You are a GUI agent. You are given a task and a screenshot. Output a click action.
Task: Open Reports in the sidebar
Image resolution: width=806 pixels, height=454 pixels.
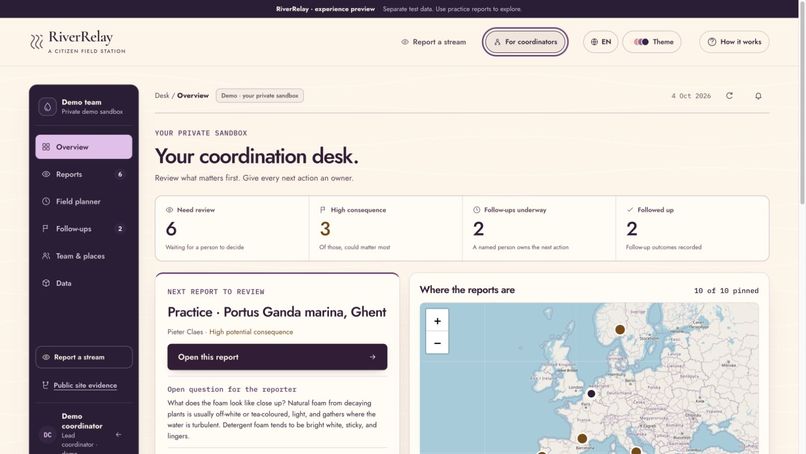point(84,174)
